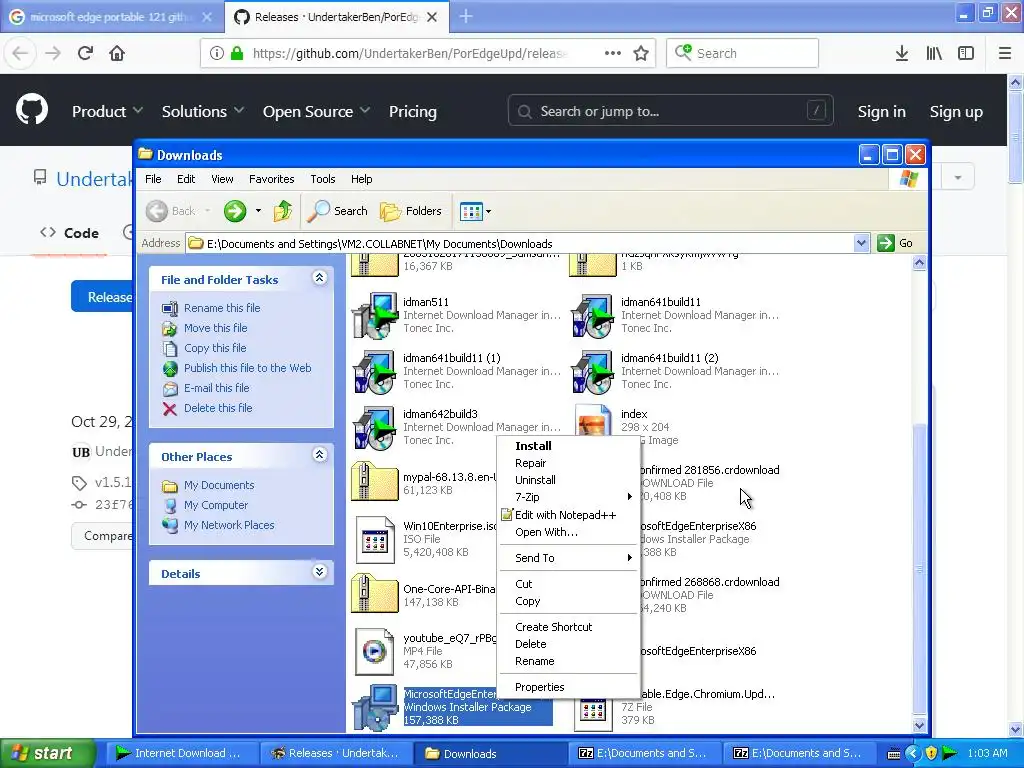This screenshot has height=768, width=1024.
Task: Choose Install from the context menu
Action: 567,446
